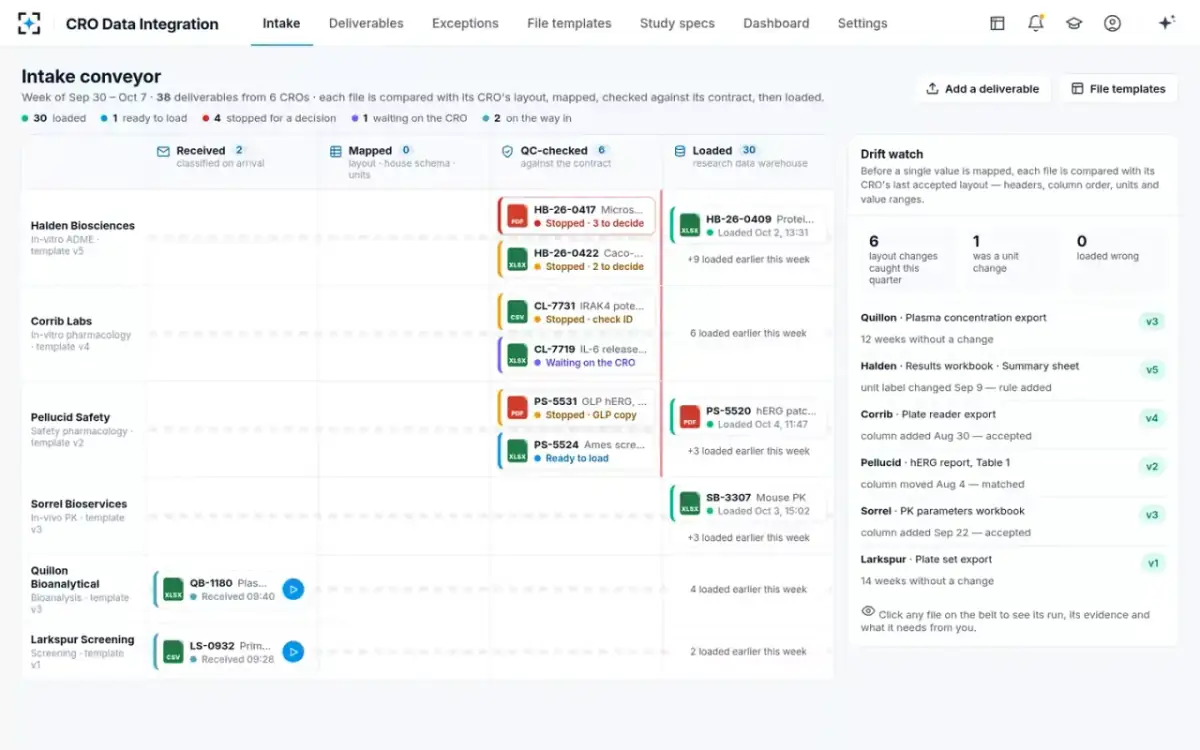This screenshot has width=1200, height=750.
Task: Open notifications bell icon
Action: point(1036,23)
